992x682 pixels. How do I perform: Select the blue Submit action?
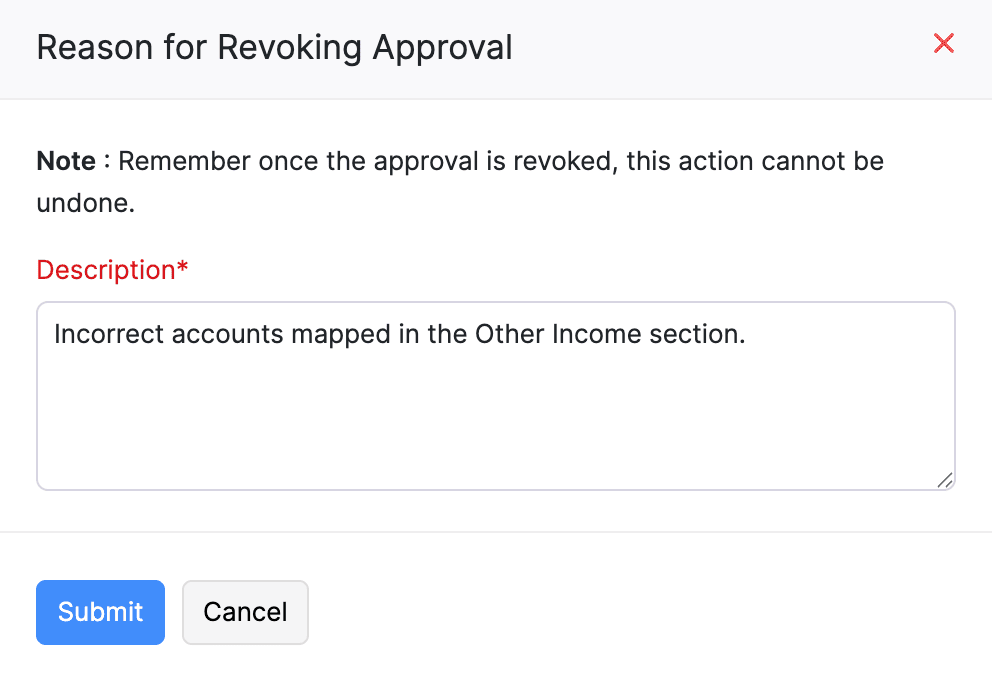click(100, 612)
